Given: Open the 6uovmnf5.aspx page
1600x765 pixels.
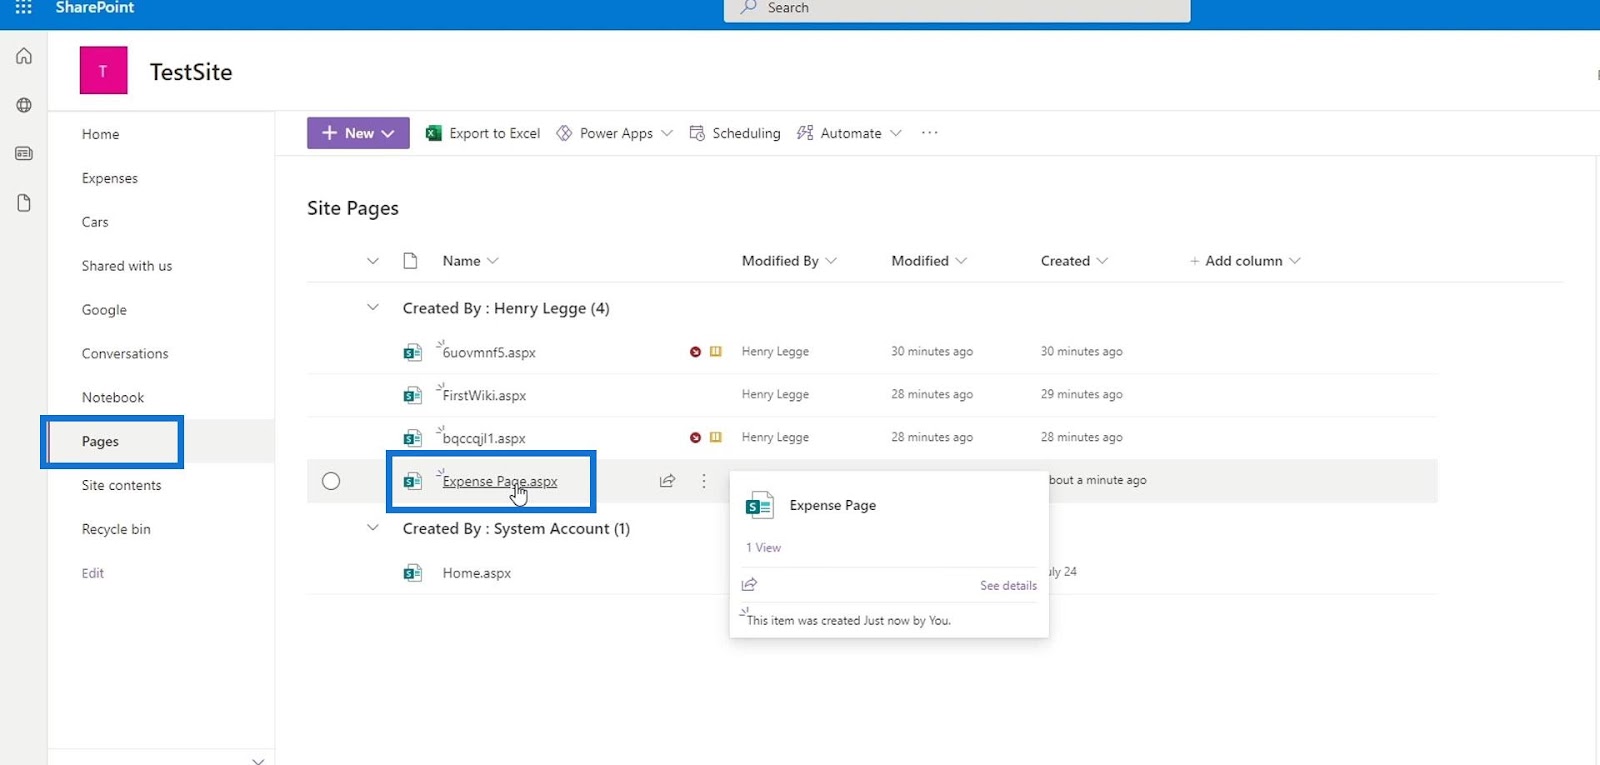Looking at the screenshot, I should point(489,353).
